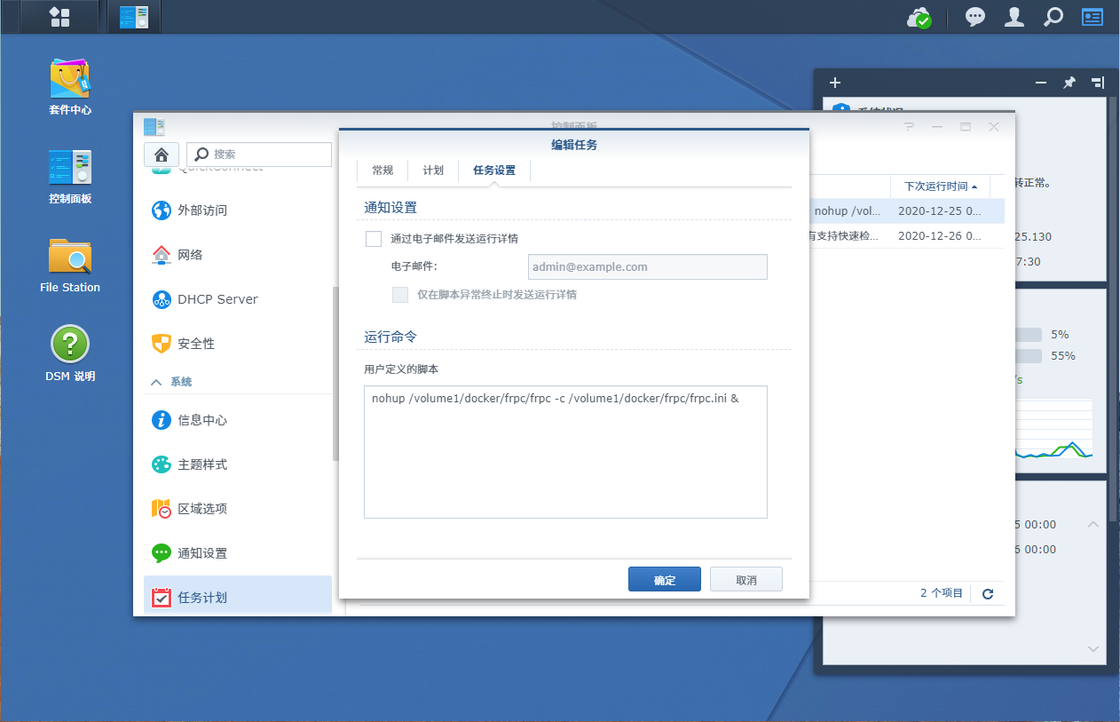This screenshot has height=722, width=1120.
Task: Open the DSM Help desktop icon
Action: (x=70, y=354)
